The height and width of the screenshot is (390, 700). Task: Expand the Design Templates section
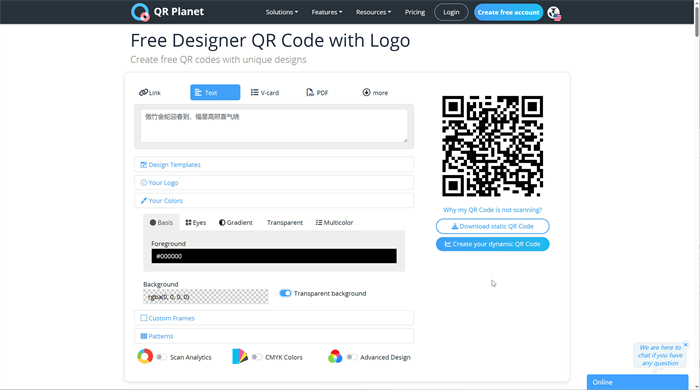(274, 165)
